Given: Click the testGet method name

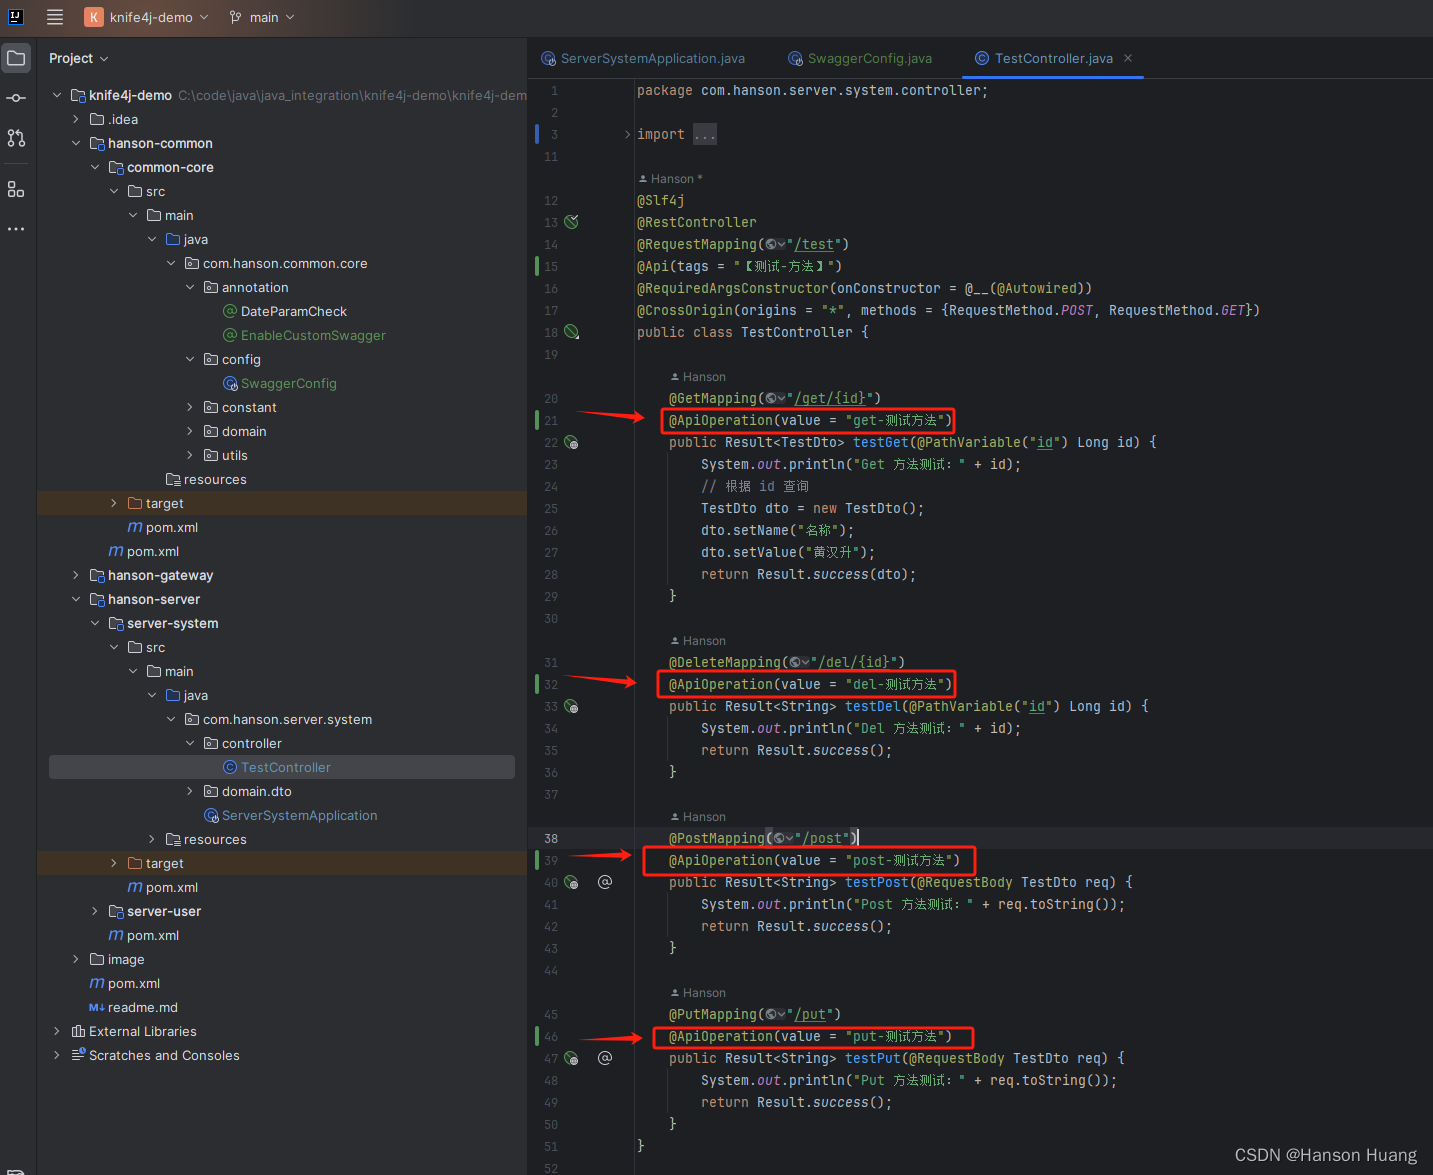Looking at the screenshot, I should click(881, 442).
